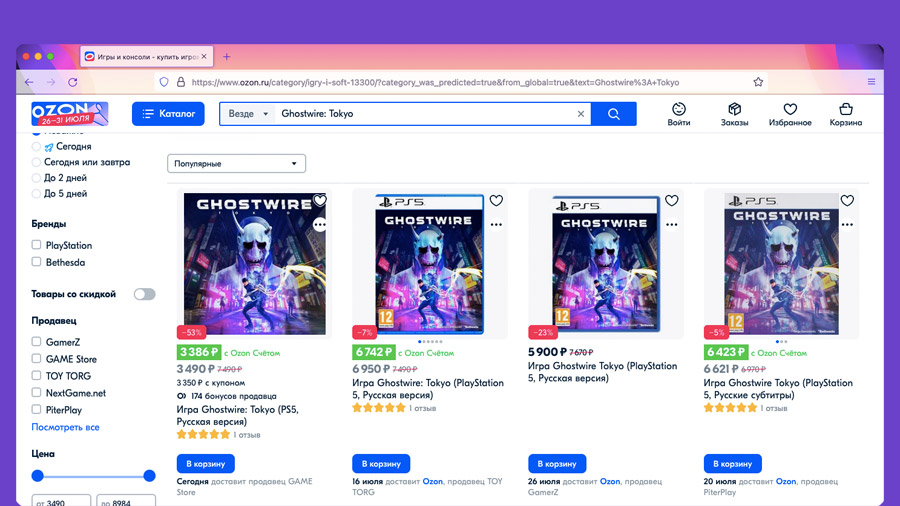Open the Везде search scope dropdown
Screen dimensions: 900x506
[248, 114]
